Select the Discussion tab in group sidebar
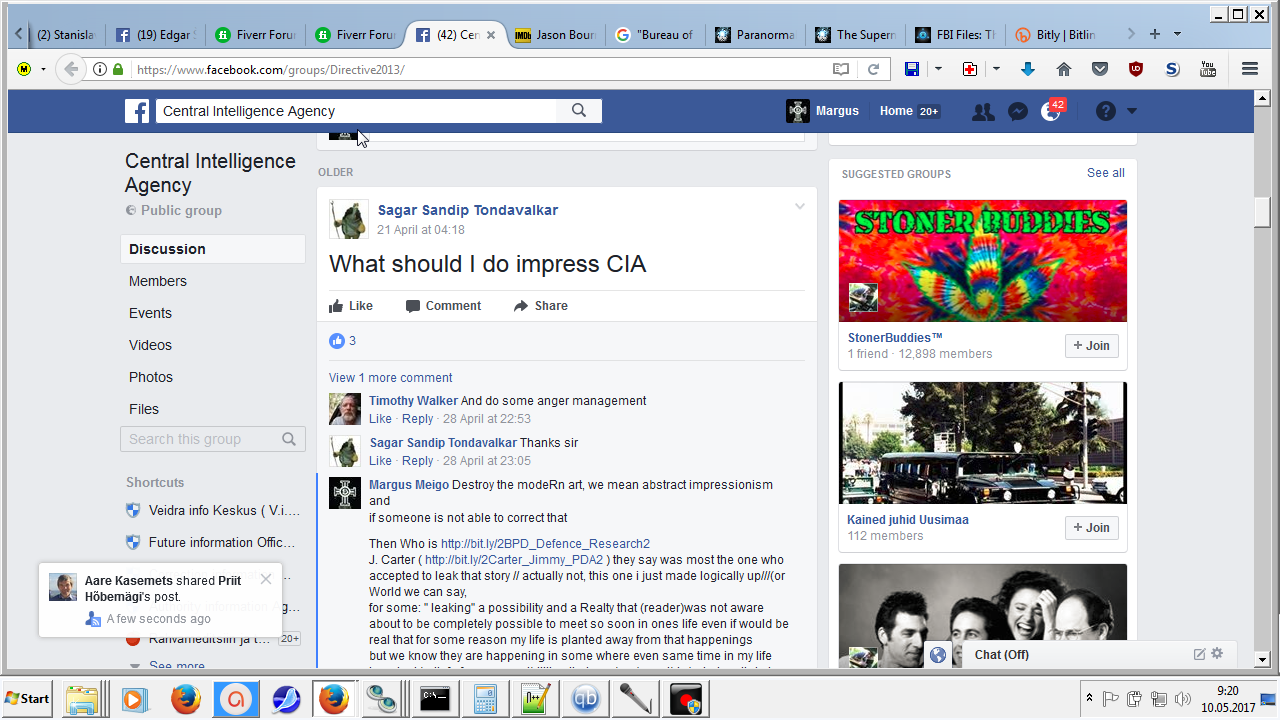Image resolution: width=1280 pixels, height=720 pixels. [213, 249]
